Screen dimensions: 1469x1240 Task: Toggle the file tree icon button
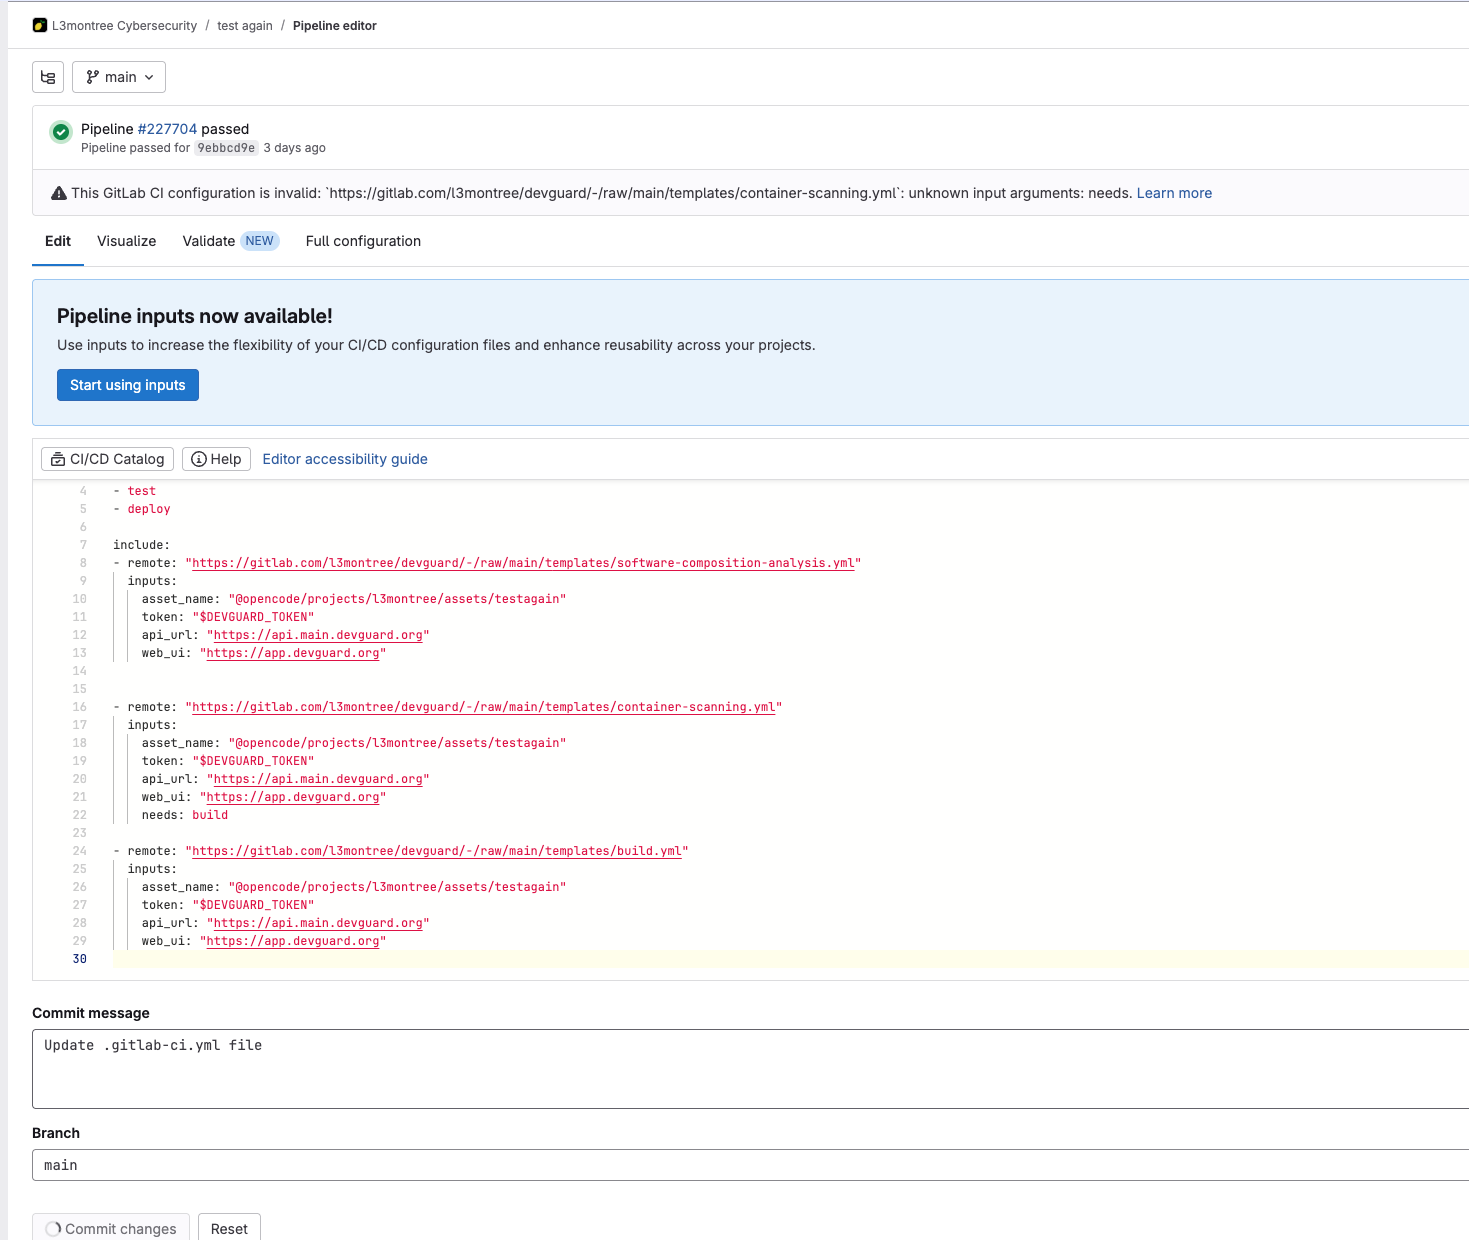[x=48, y=77]
